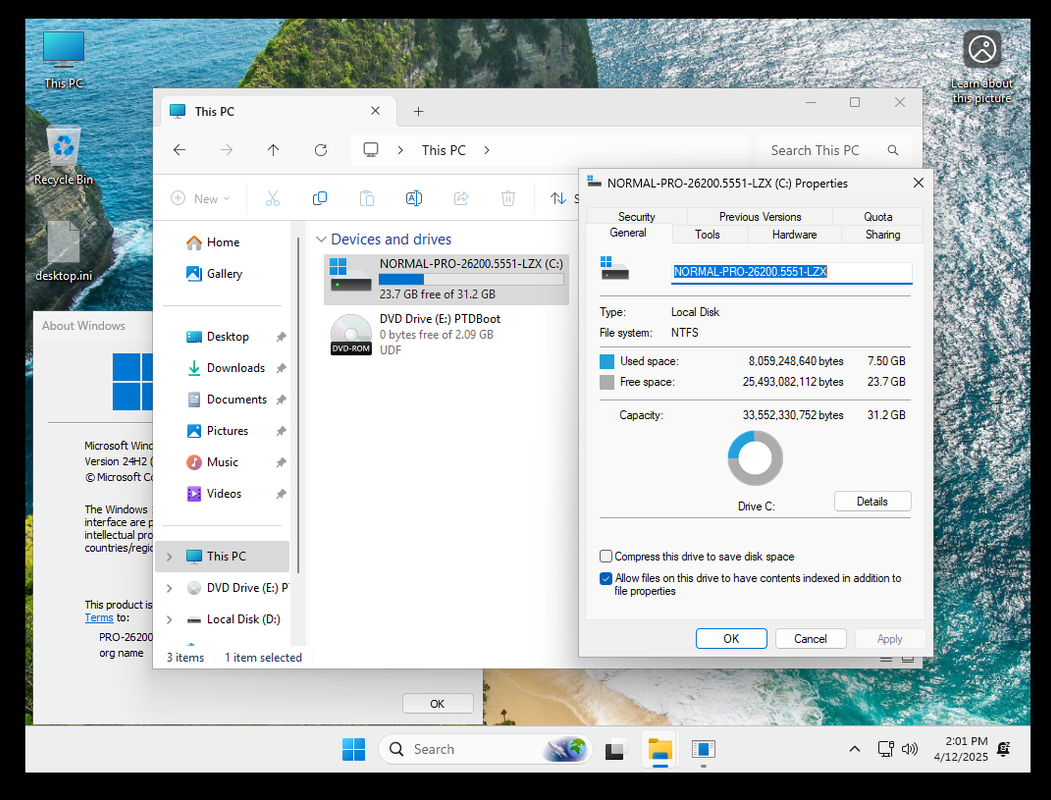The height and width of the screenshot is (800, 1051).
Task: Close the This PC tab
Action: (x=375, y=111)
